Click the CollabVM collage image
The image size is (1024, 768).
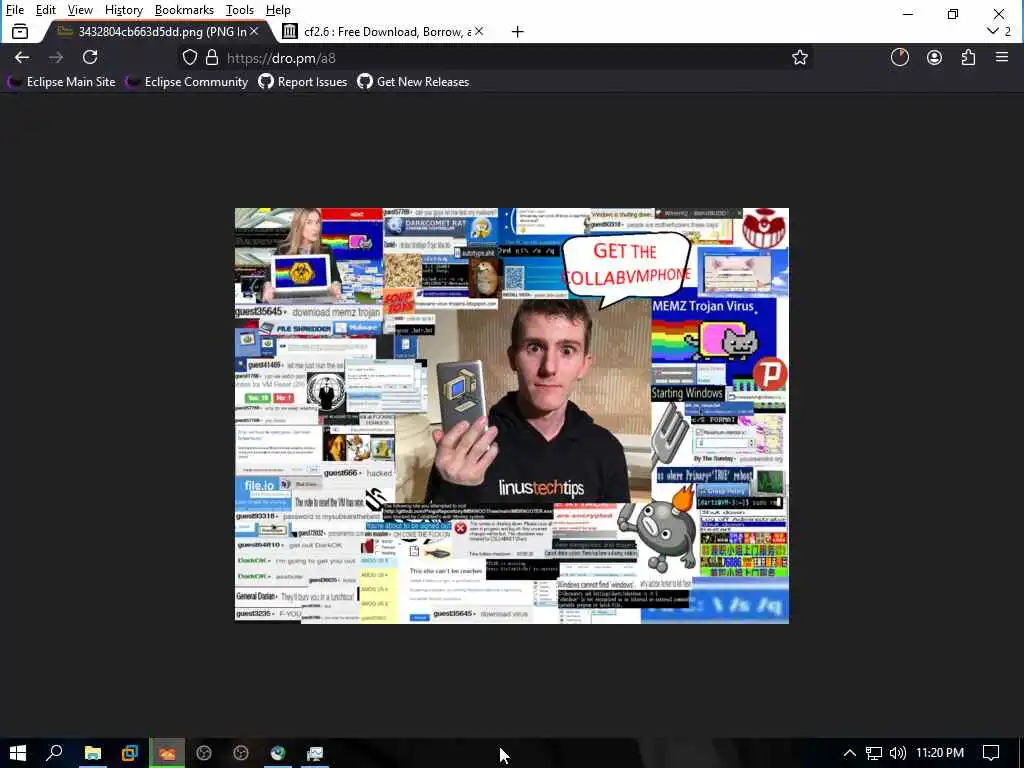coord(512,416)
